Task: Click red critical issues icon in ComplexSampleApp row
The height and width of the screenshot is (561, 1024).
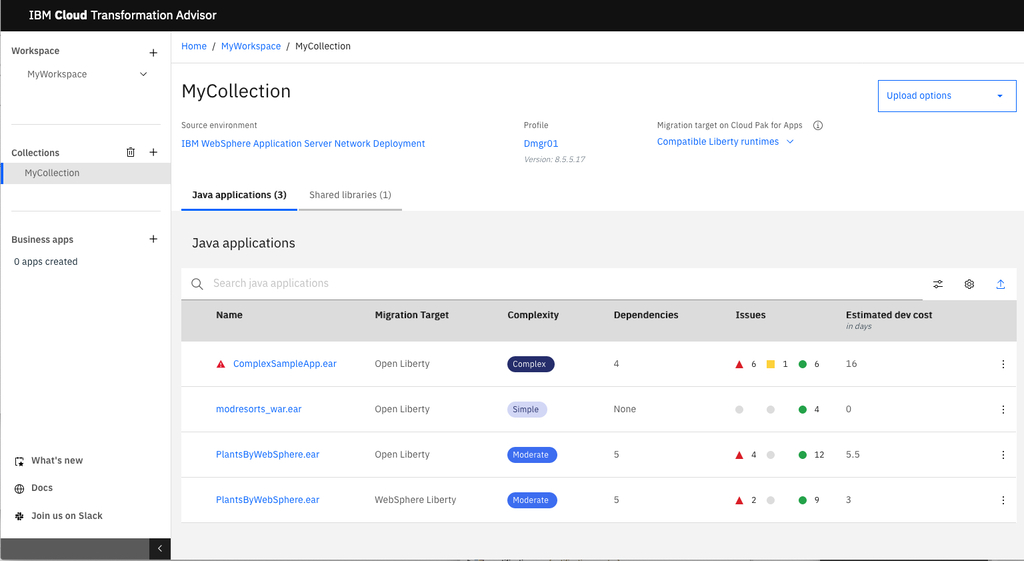Action: (739, 364)
